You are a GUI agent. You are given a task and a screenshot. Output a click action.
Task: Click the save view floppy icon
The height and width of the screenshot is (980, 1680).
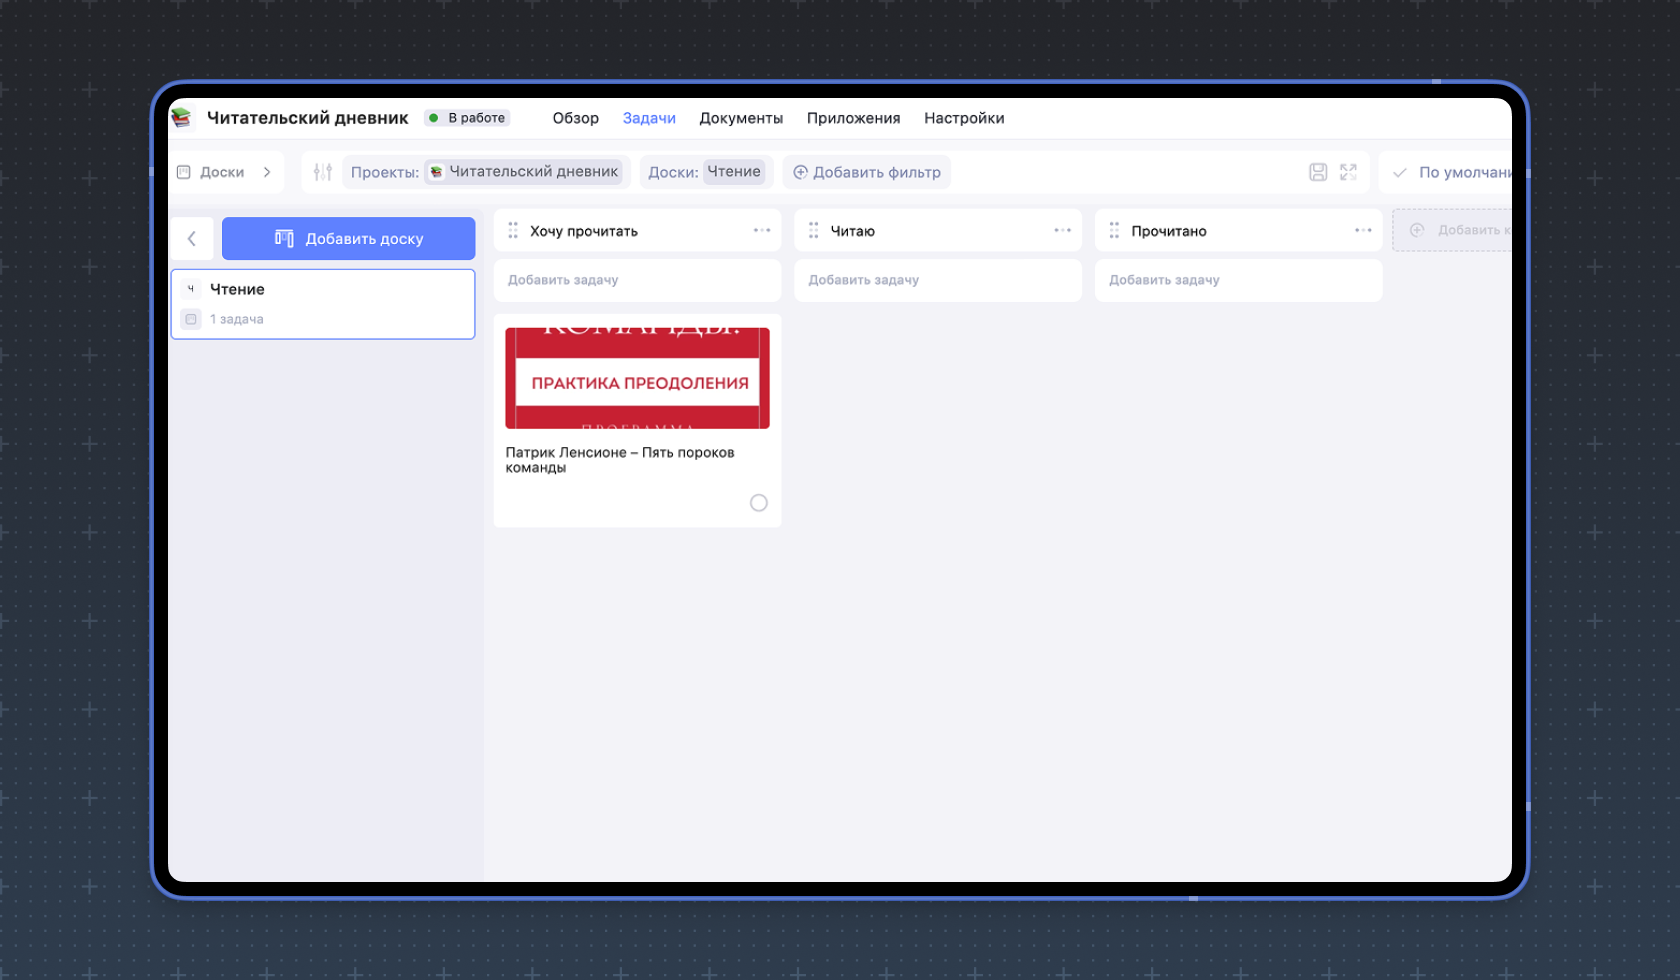click(1318, 172)
